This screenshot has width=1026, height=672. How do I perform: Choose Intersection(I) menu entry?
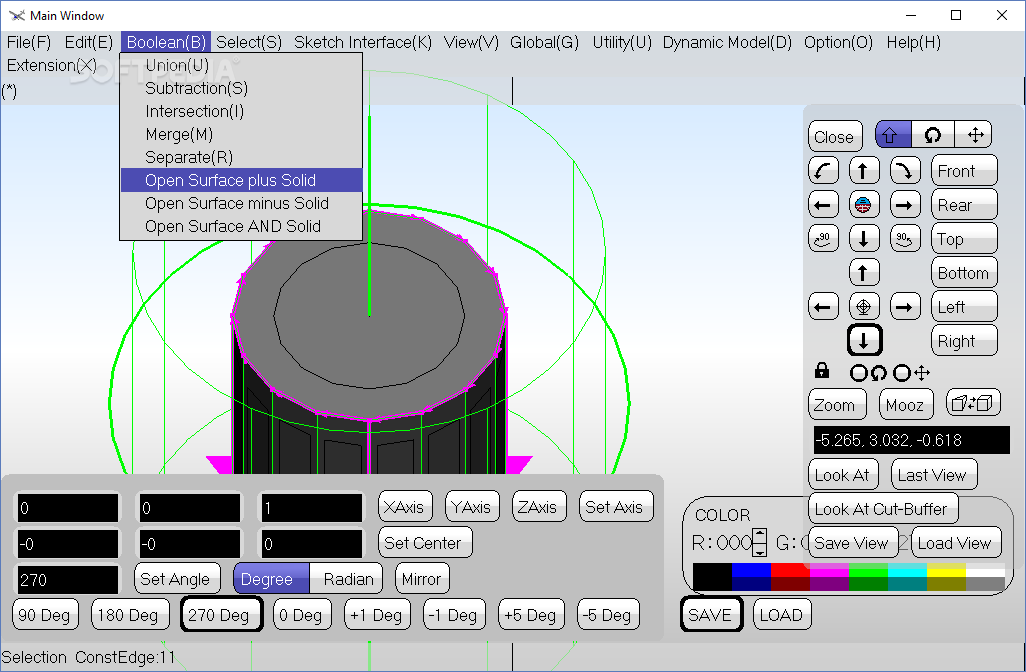[x=241, y=111]
